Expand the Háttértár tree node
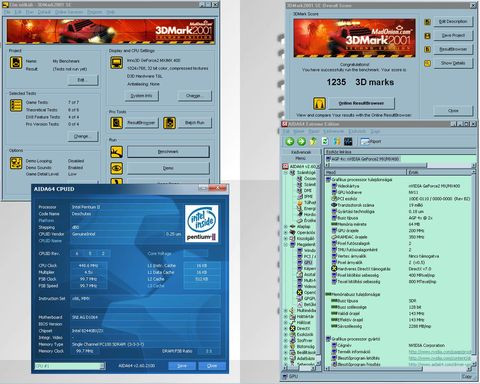480x384 pixels. point(286,316)
